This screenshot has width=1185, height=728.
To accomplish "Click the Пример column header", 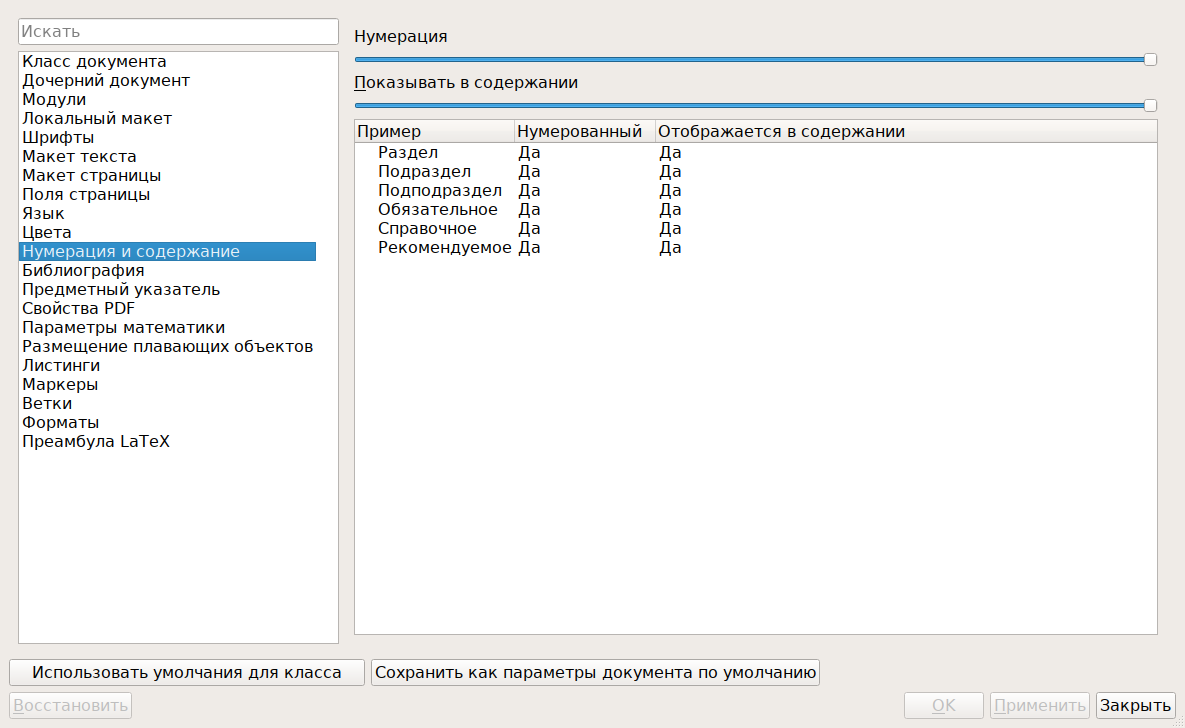I will pyautogui.click(x=435, y=132).
